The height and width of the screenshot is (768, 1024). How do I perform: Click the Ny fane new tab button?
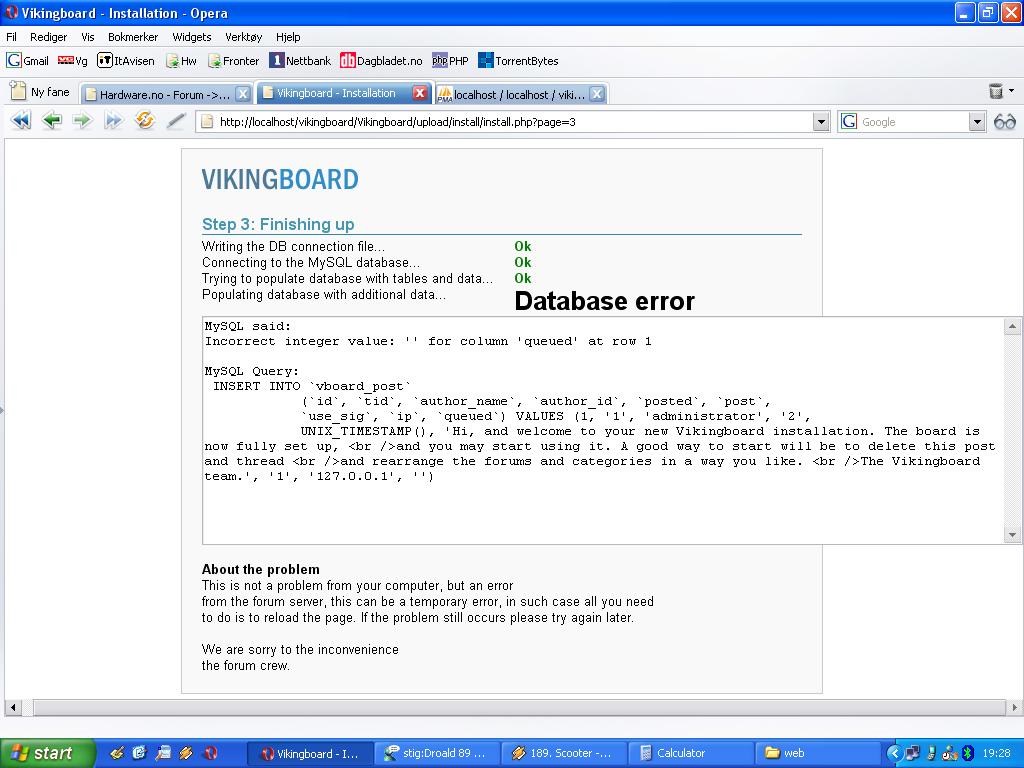[x=40, y=92]
